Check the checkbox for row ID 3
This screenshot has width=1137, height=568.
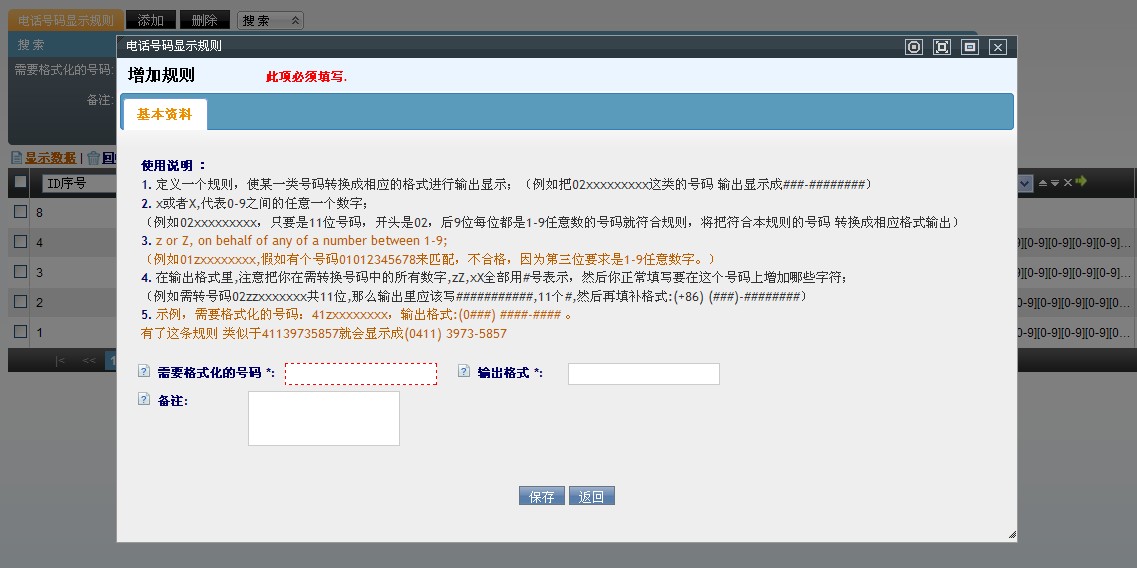(20, 272)
